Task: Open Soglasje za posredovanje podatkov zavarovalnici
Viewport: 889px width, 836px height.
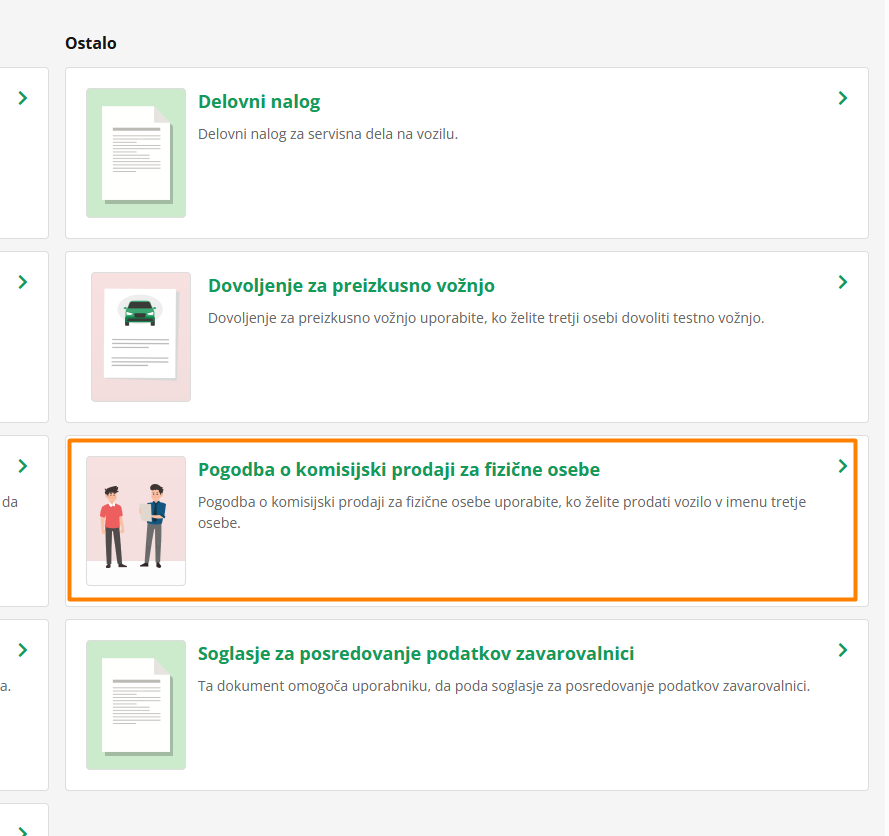Action: 416,654
